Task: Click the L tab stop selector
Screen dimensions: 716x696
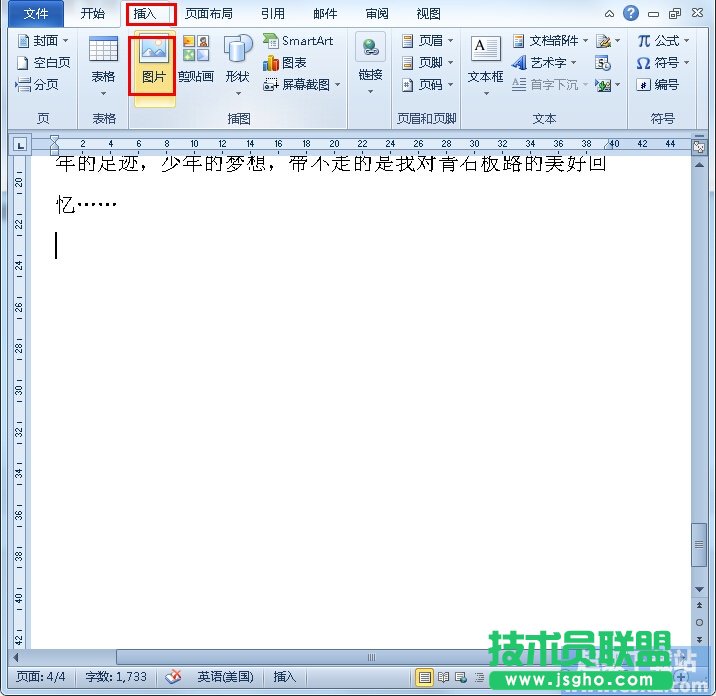Action: point(20,146)
